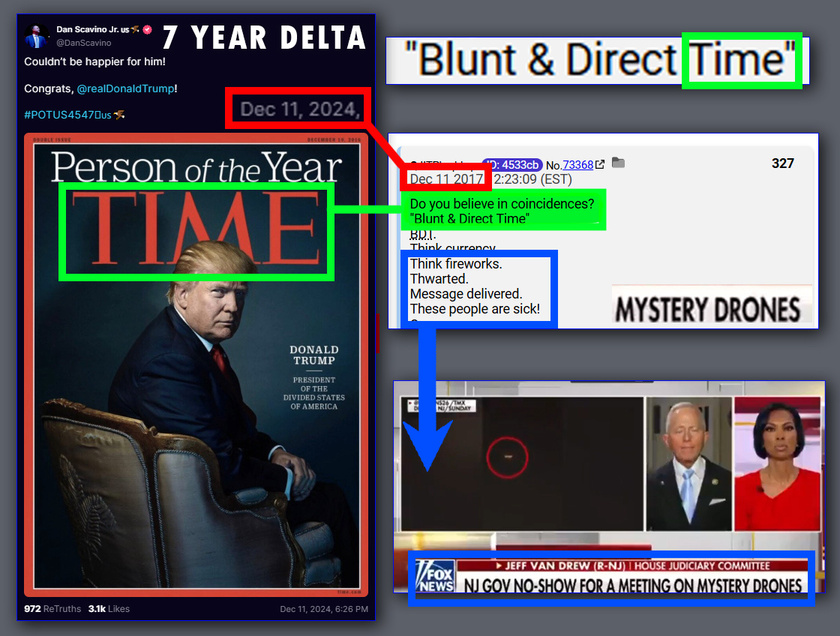Click the "Thwarted." line
The image size is (840, 636).
439,279
